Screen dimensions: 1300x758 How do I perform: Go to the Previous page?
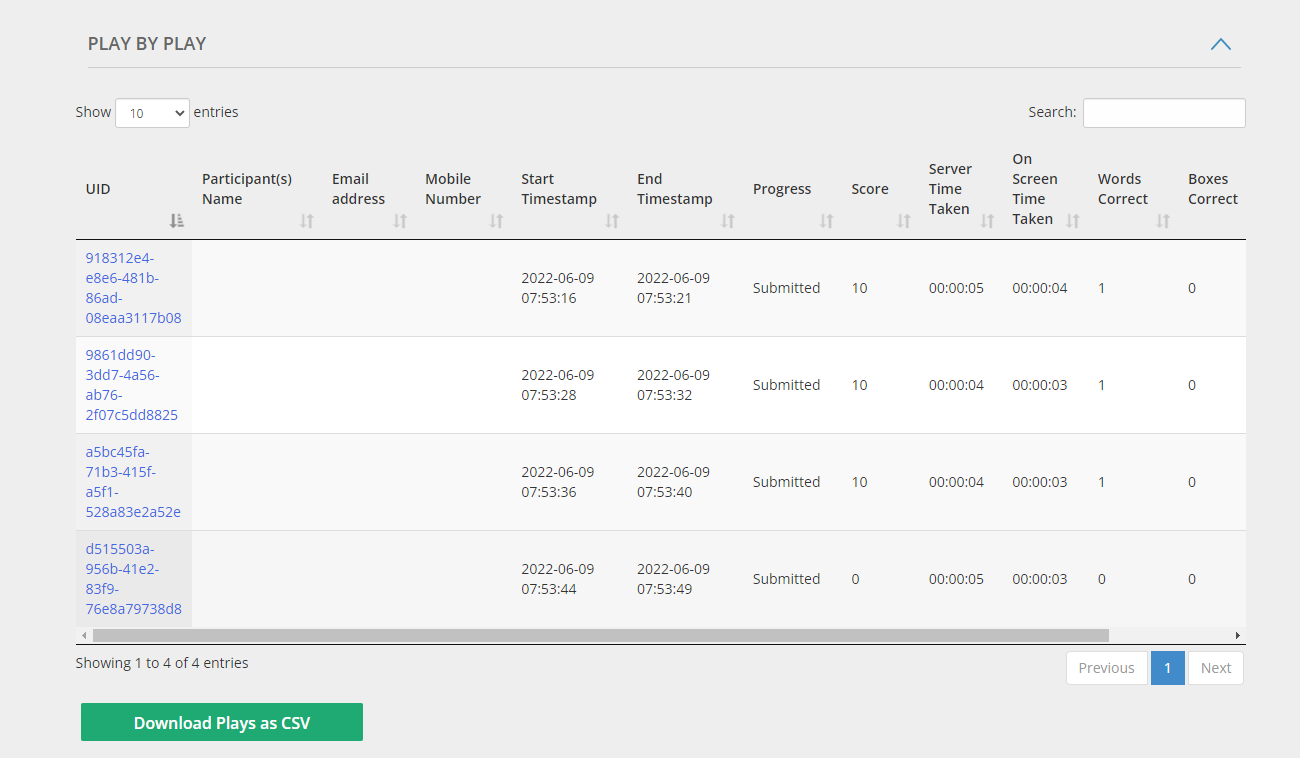pos(1106,668)
